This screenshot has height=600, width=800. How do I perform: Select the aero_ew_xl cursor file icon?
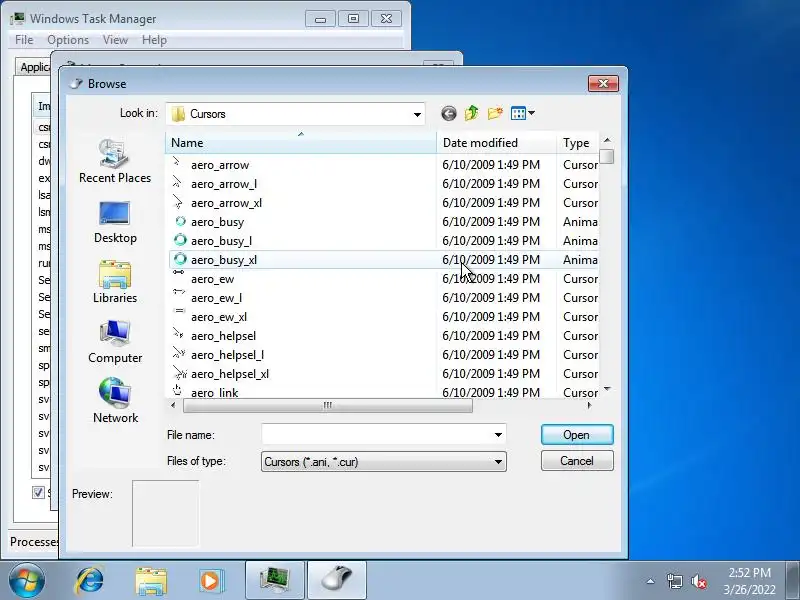[179, 311]
